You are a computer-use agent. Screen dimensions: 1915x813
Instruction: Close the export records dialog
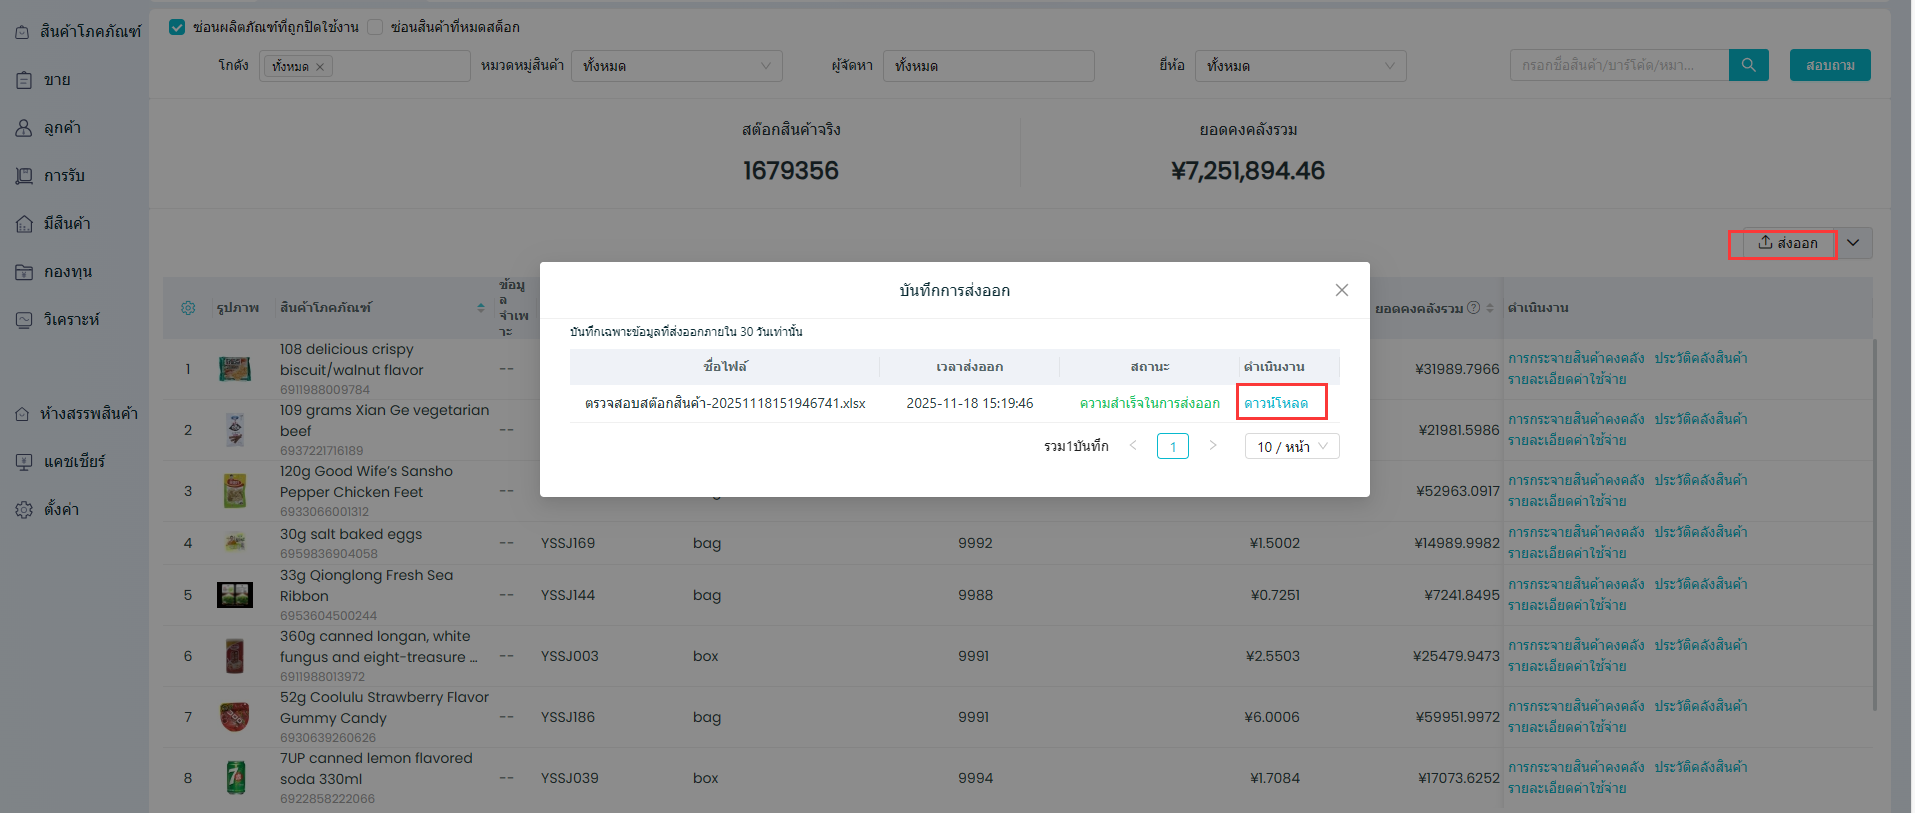pos(1341,290)
